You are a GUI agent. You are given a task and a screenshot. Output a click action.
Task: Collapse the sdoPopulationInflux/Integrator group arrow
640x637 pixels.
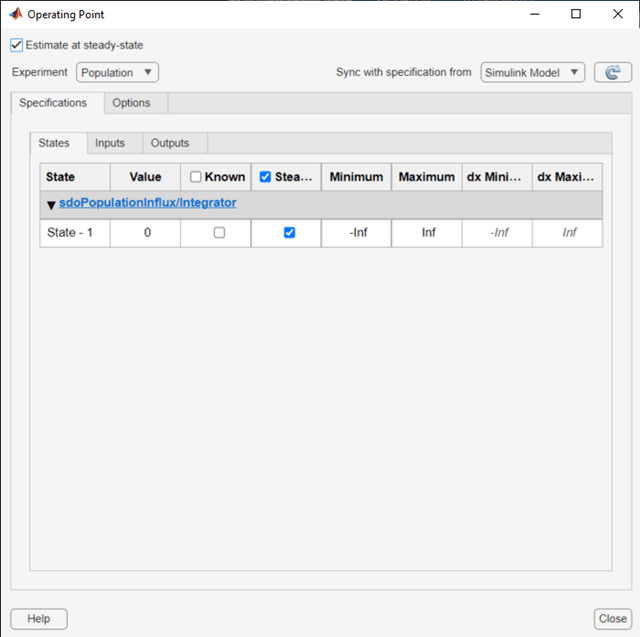coord(51,204)
